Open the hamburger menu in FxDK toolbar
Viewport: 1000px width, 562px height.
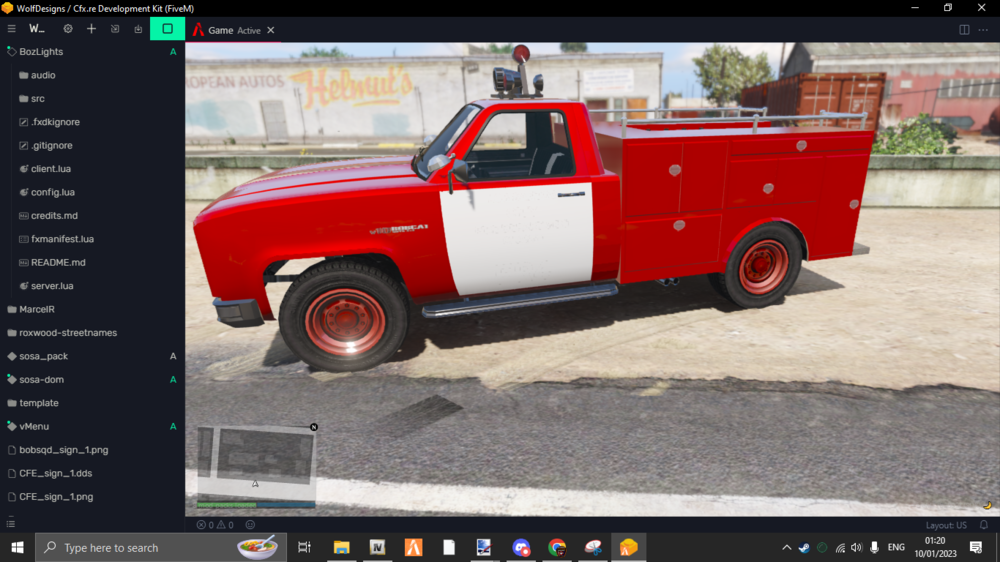click(11, 29)
